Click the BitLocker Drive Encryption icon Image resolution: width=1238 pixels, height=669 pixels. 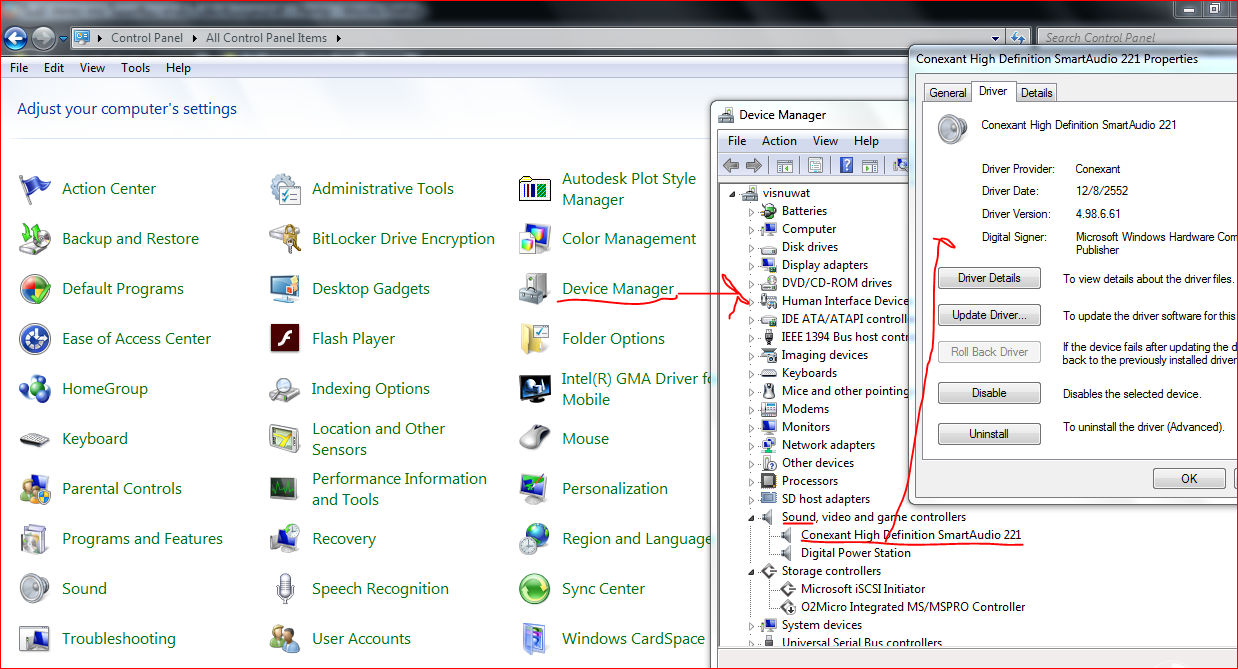tap(285, 238)
